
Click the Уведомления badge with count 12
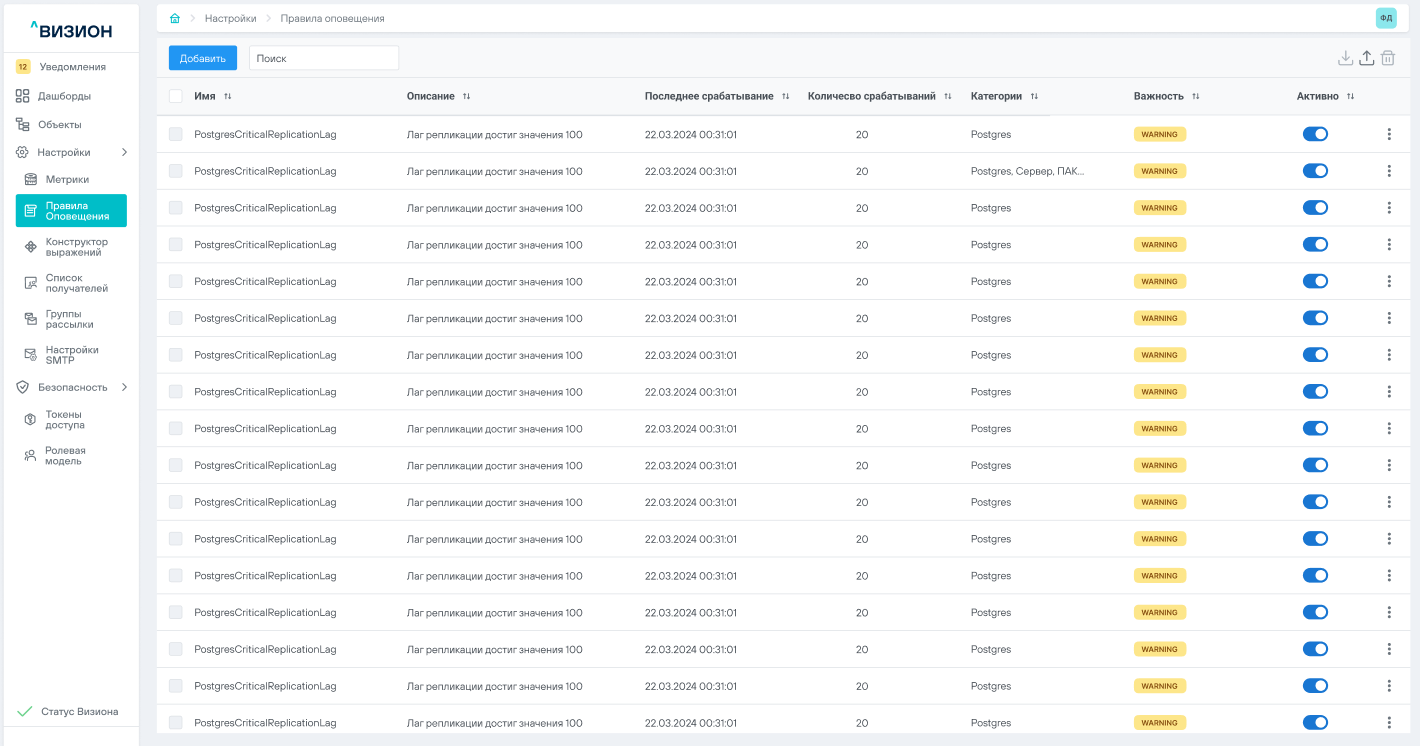23,67
